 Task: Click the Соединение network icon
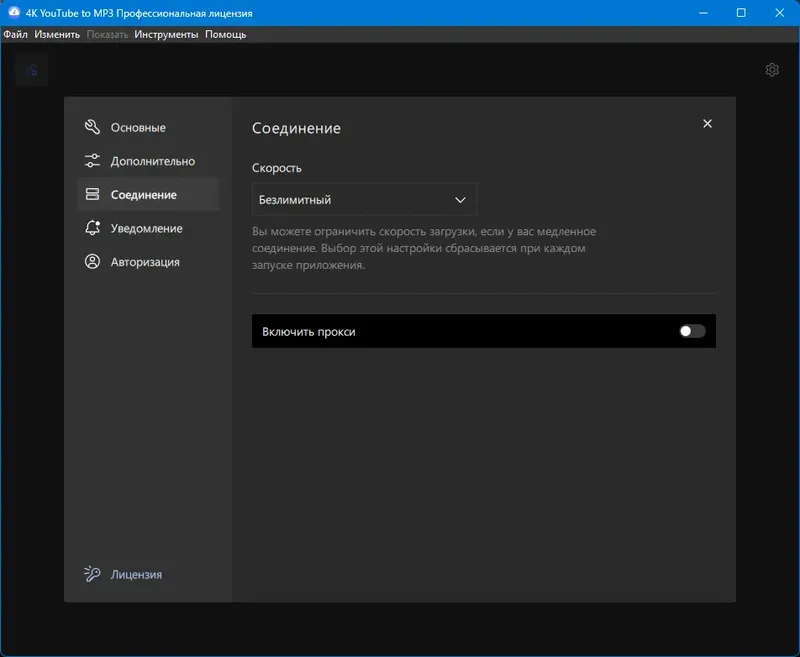click(91, 194)
